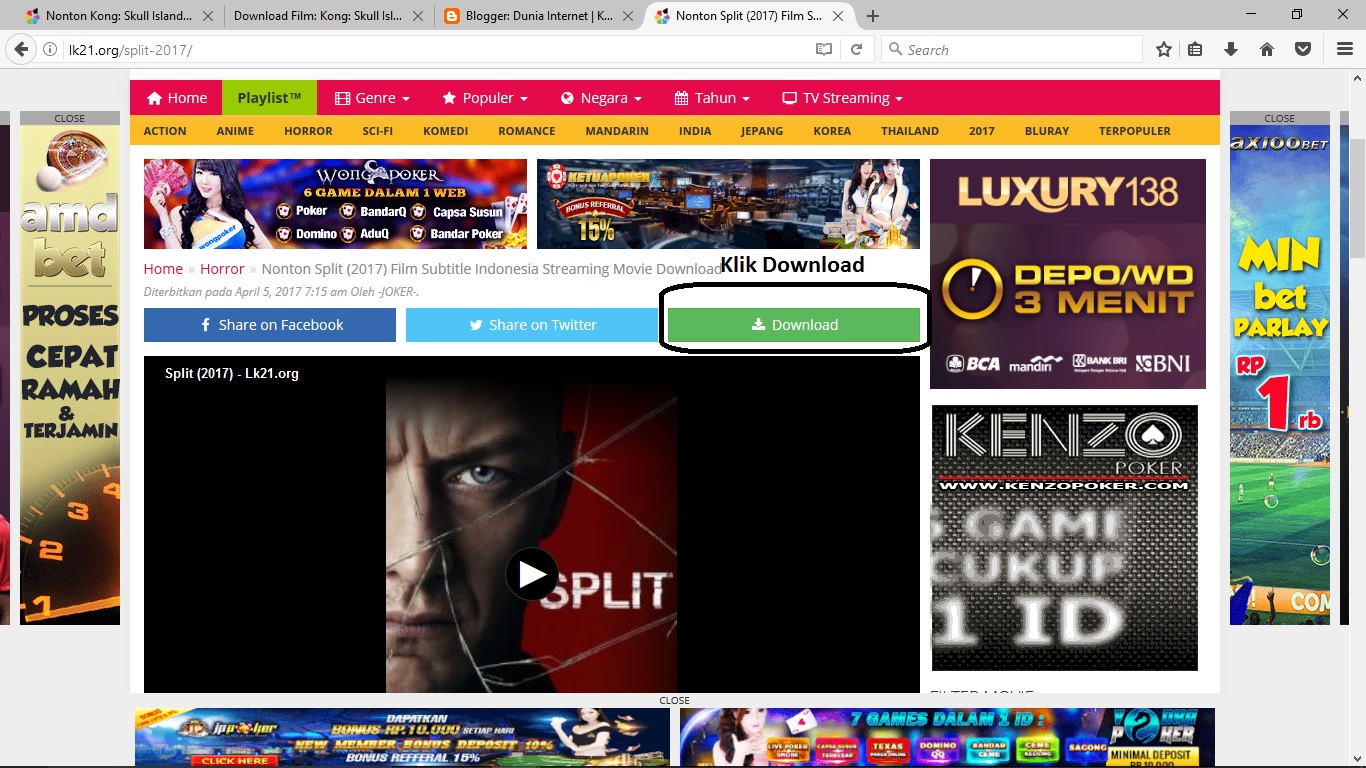The height and width of the screenshot is (768, 1366).
Task: Open the ROMANCE category link
Action: [527, 131]
